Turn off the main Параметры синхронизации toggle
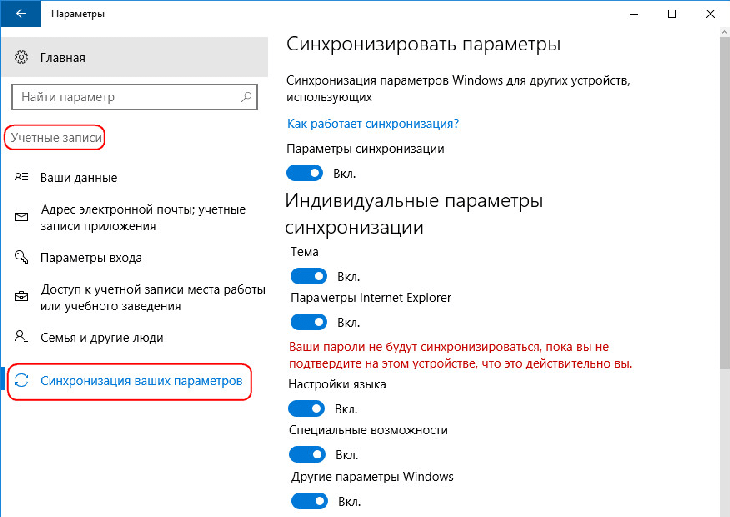The width and height of the screenshot is (730, 517). [x=304, y=173]
